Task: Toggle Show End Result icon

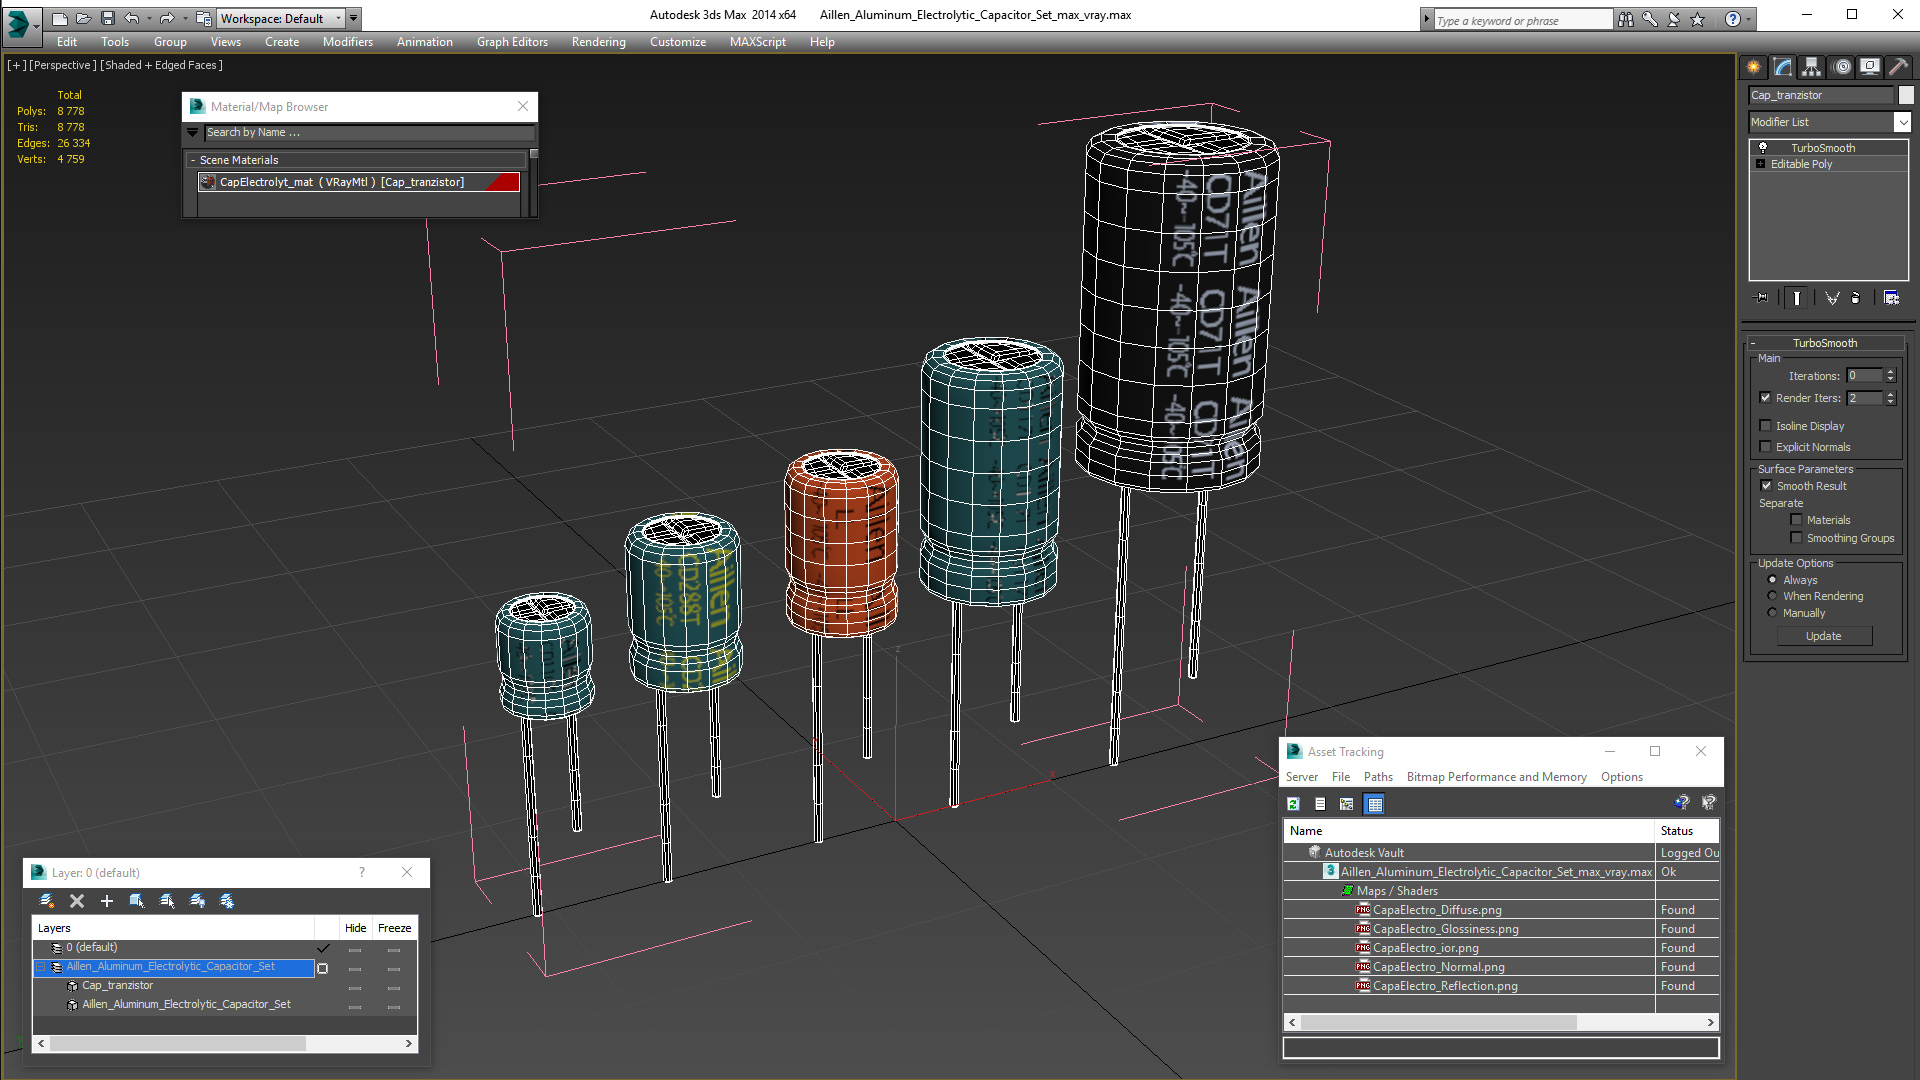Action: click(1797, 298)
